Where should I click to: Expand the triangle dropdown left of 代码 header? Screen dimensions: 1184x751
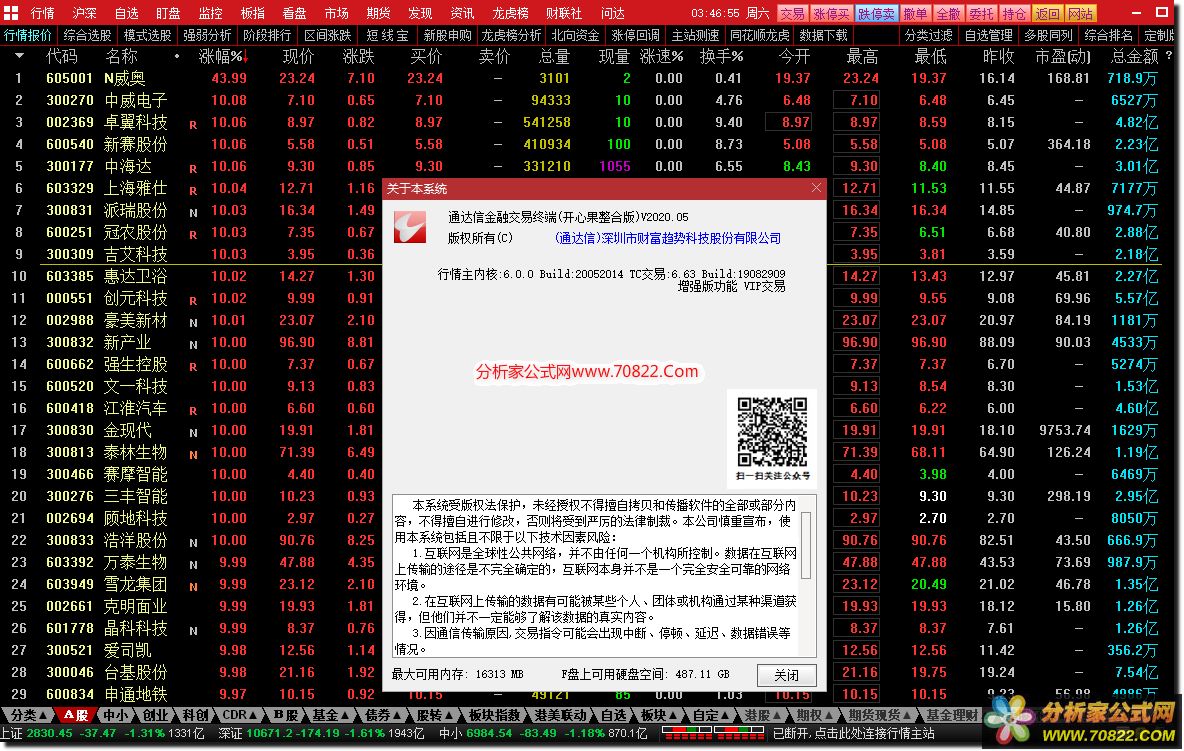point(20,56)
